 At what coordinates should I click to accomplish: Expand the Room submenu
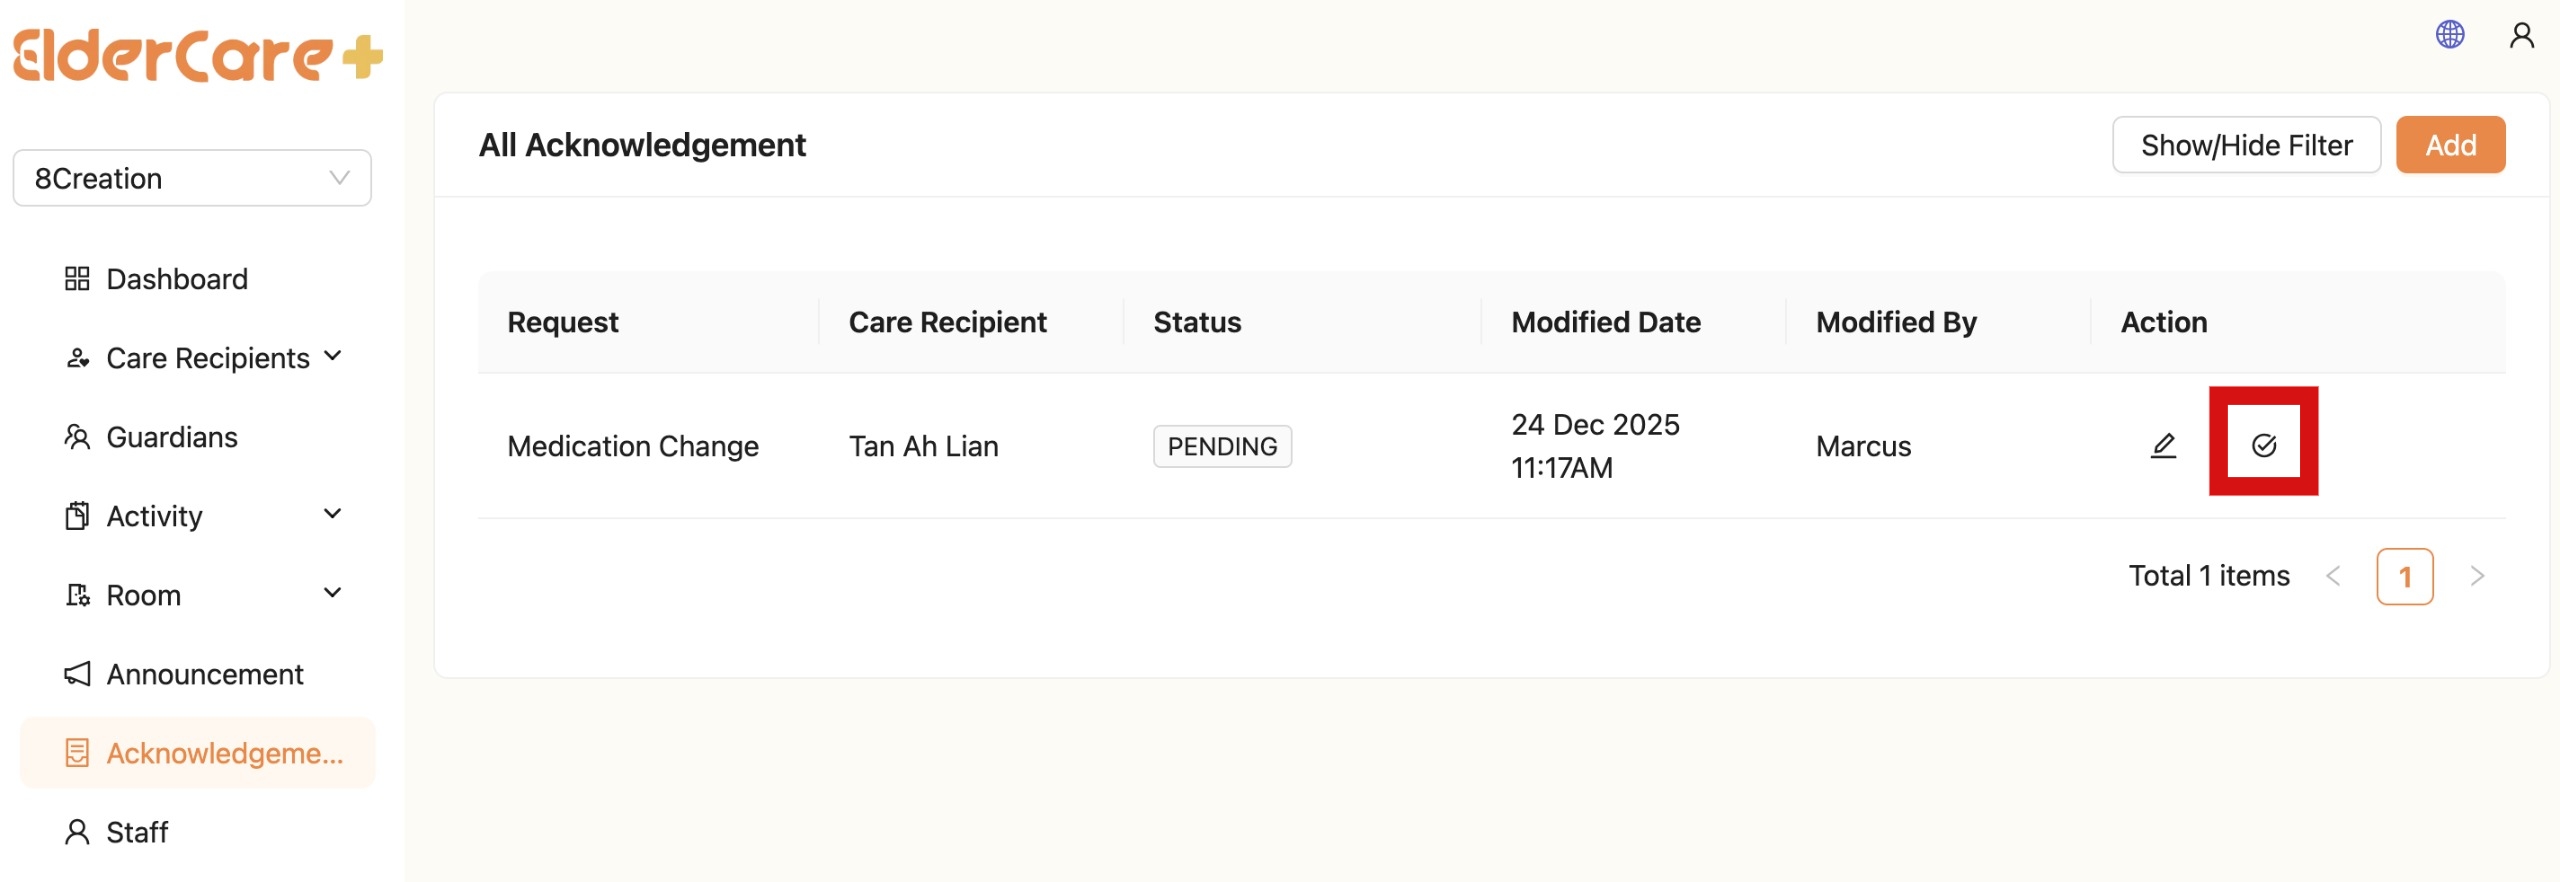[333, 594]
